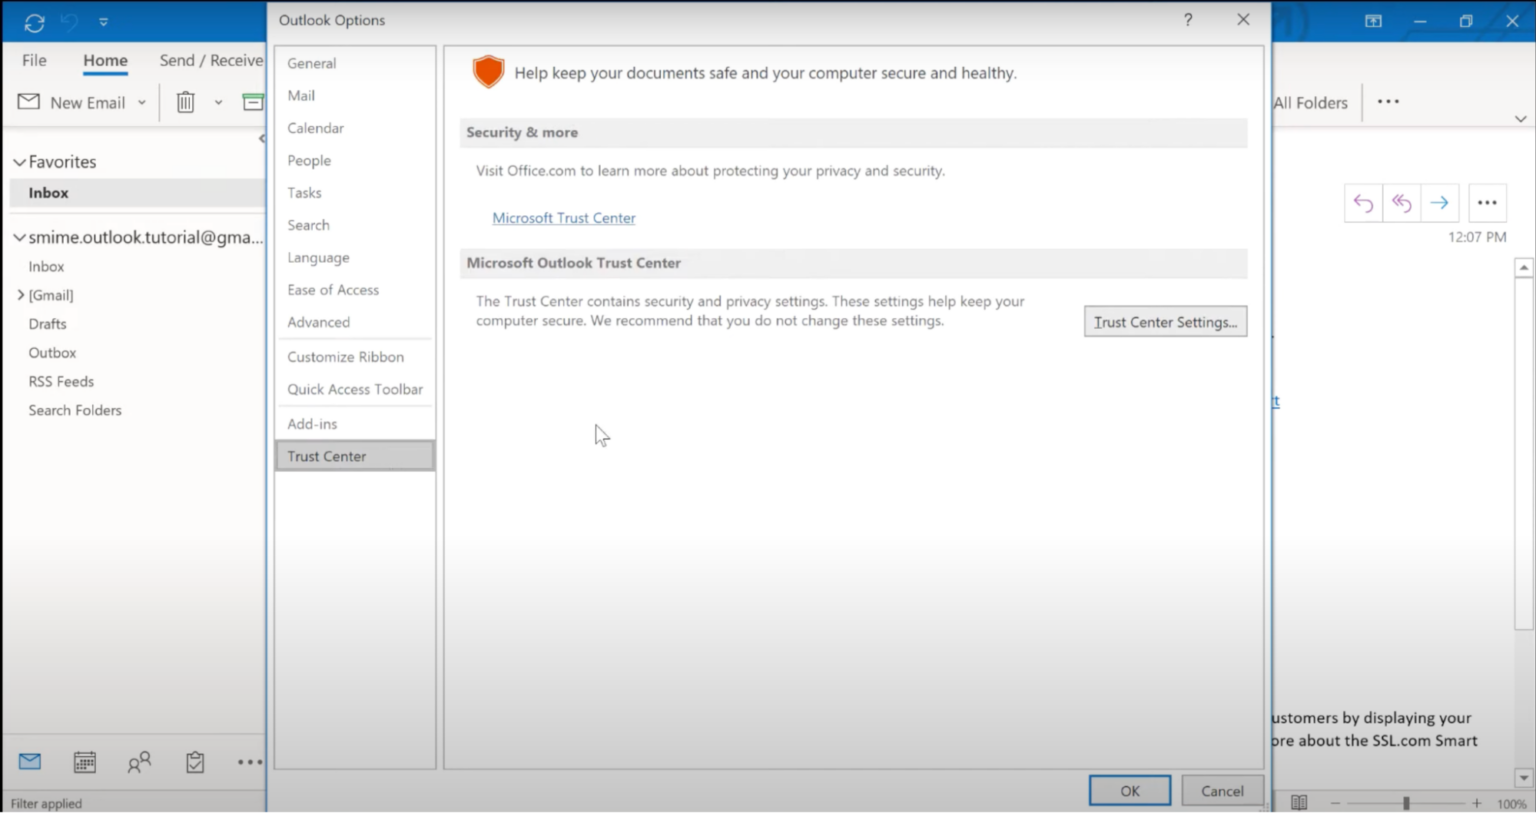Open Send / Receive progress icon in title bar
The width and height of the screenshot is (1536, 813).
pyautogui.click(x=33, y=20)
